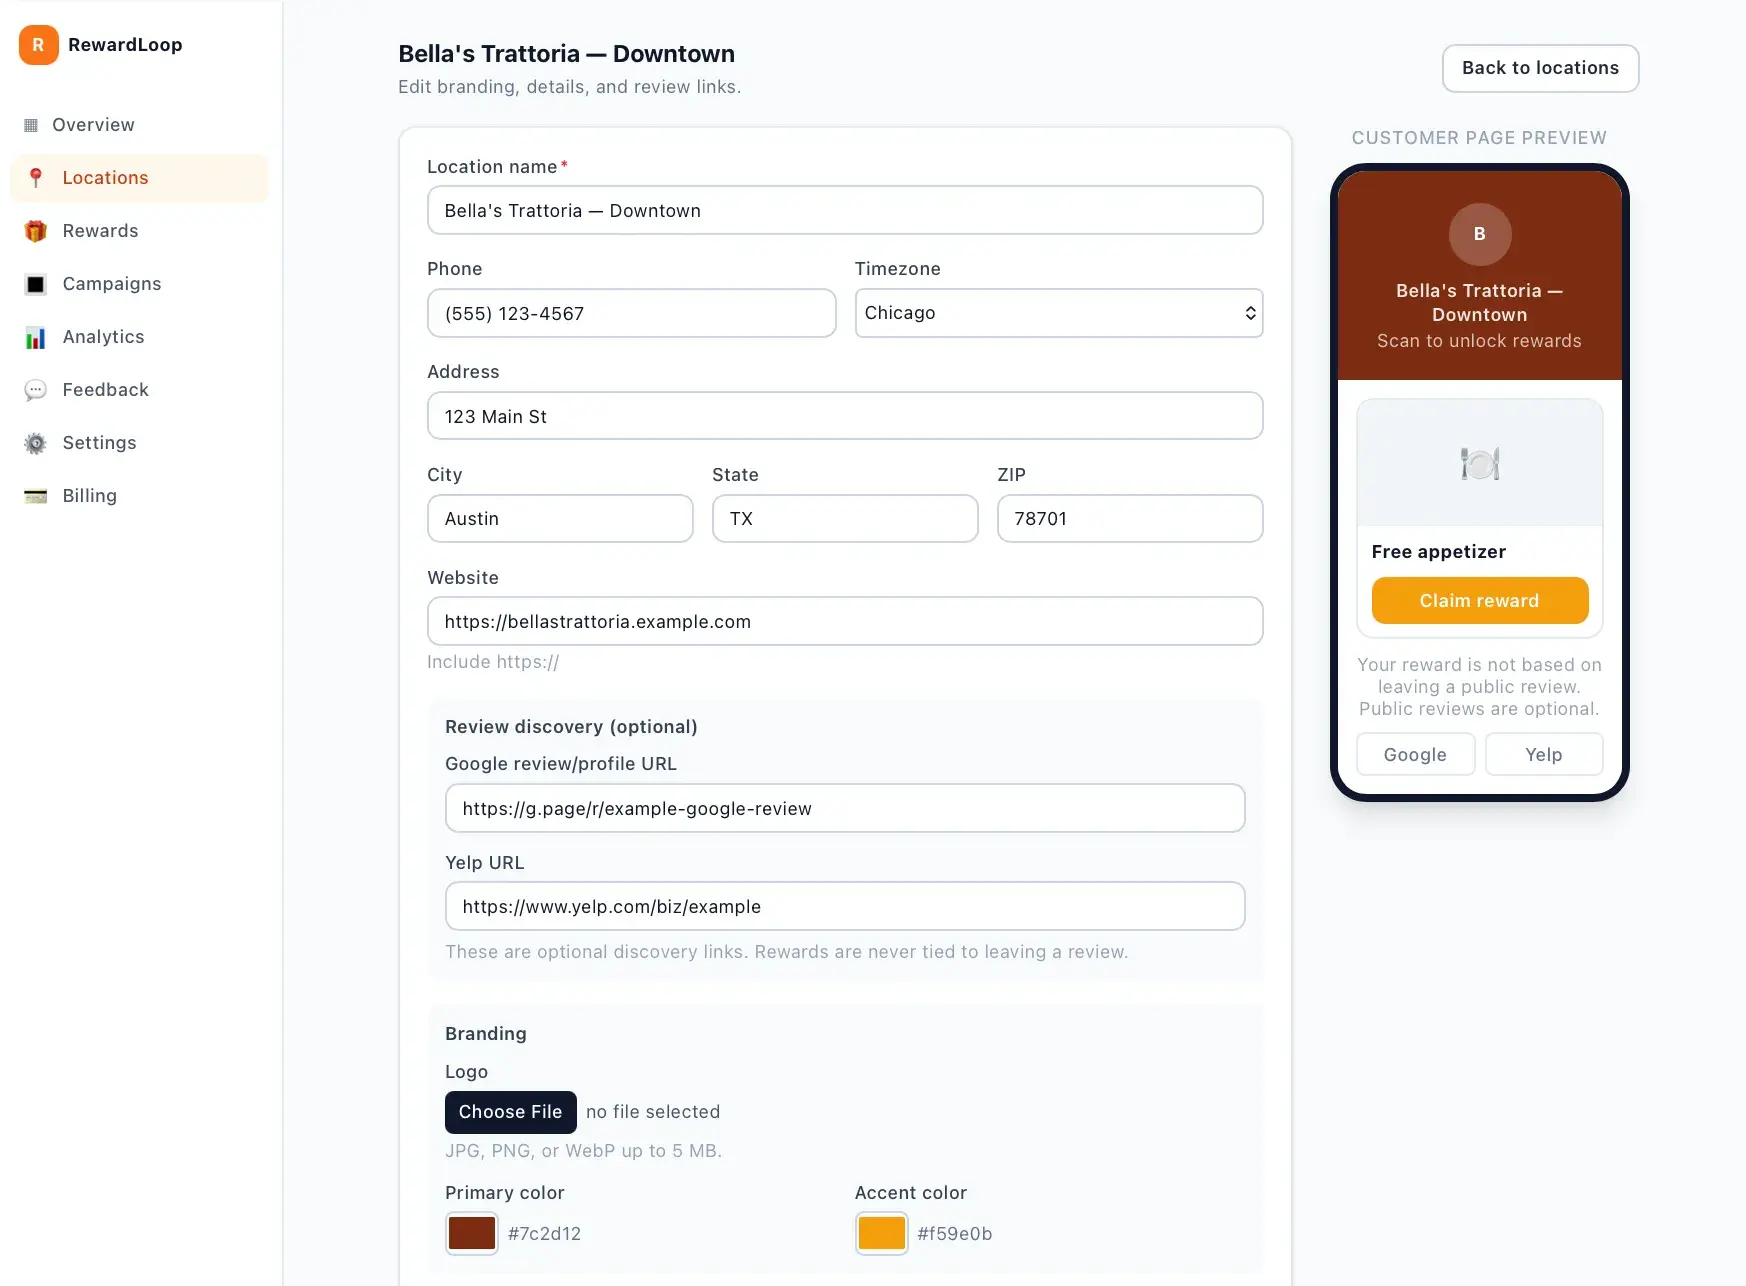Open the Timezone dropdown showing Chicago

(x=1058, y=313)
